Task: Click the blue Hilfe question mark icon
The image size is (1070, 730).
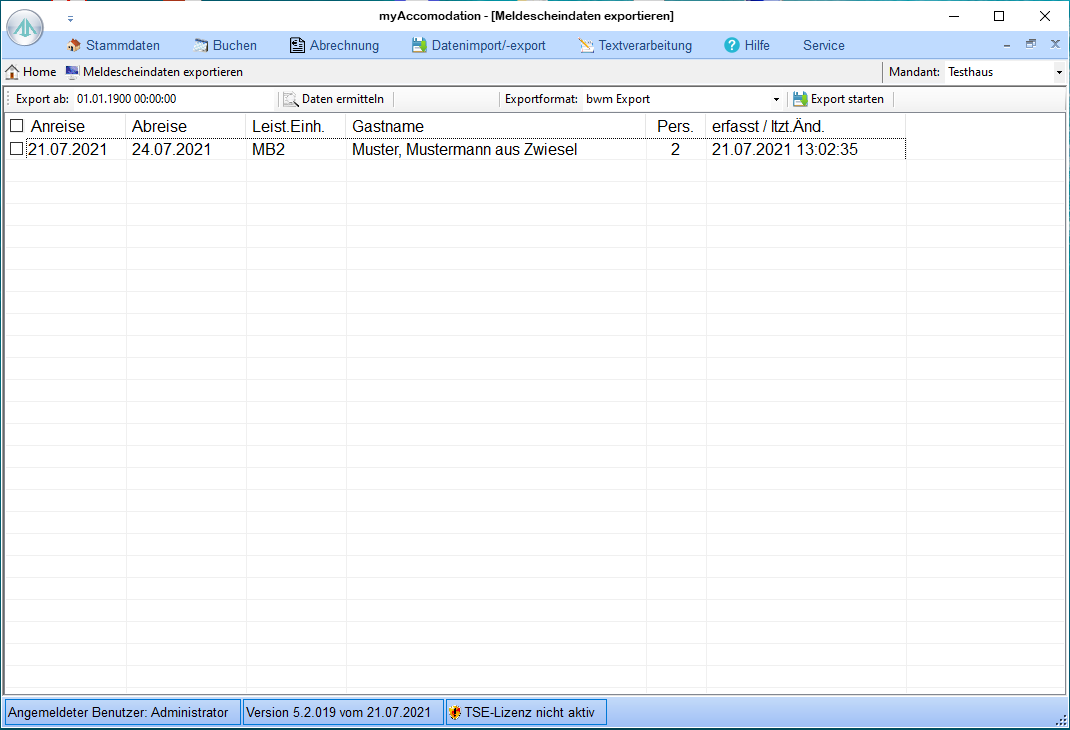Action: coord(732,45)
